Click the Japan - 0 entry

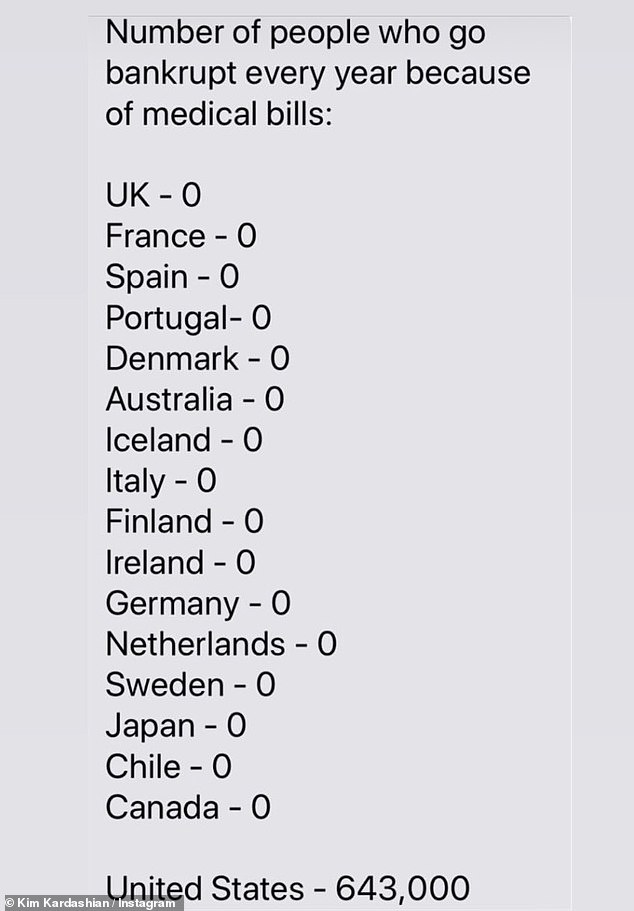tap(175, 725)
